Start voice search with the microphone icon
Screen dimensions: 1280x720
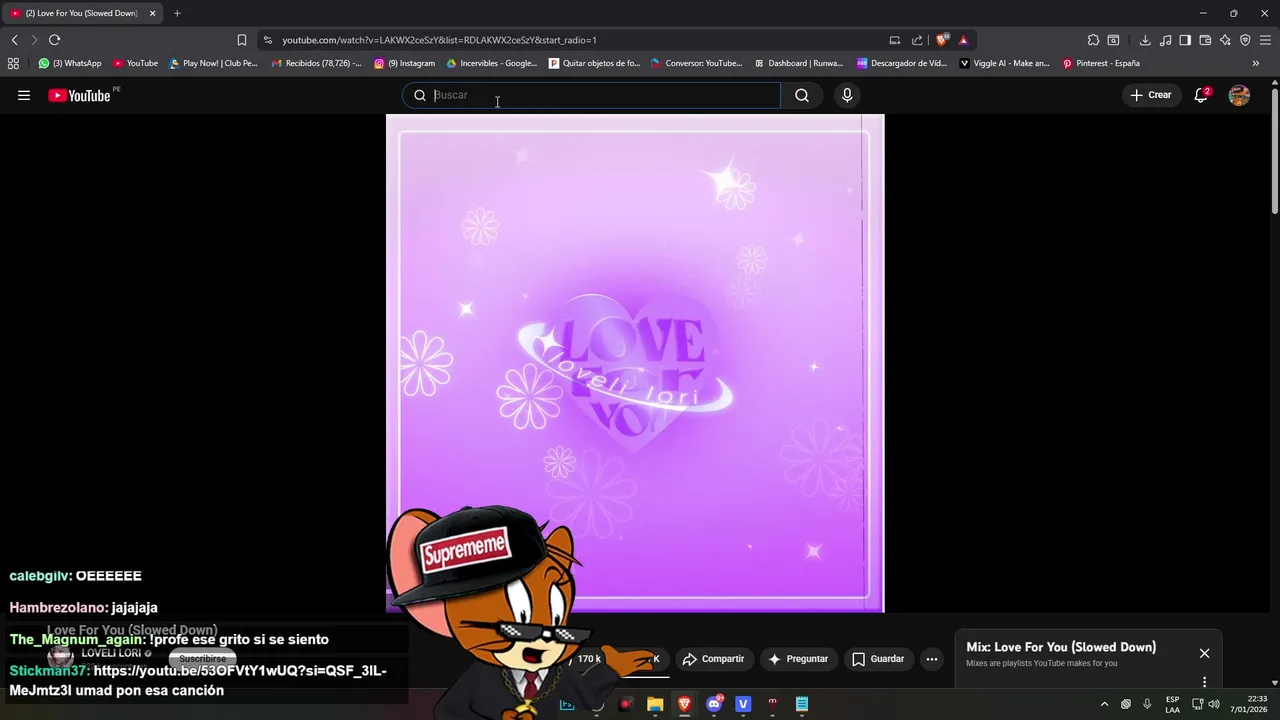(x=847, y=95)
